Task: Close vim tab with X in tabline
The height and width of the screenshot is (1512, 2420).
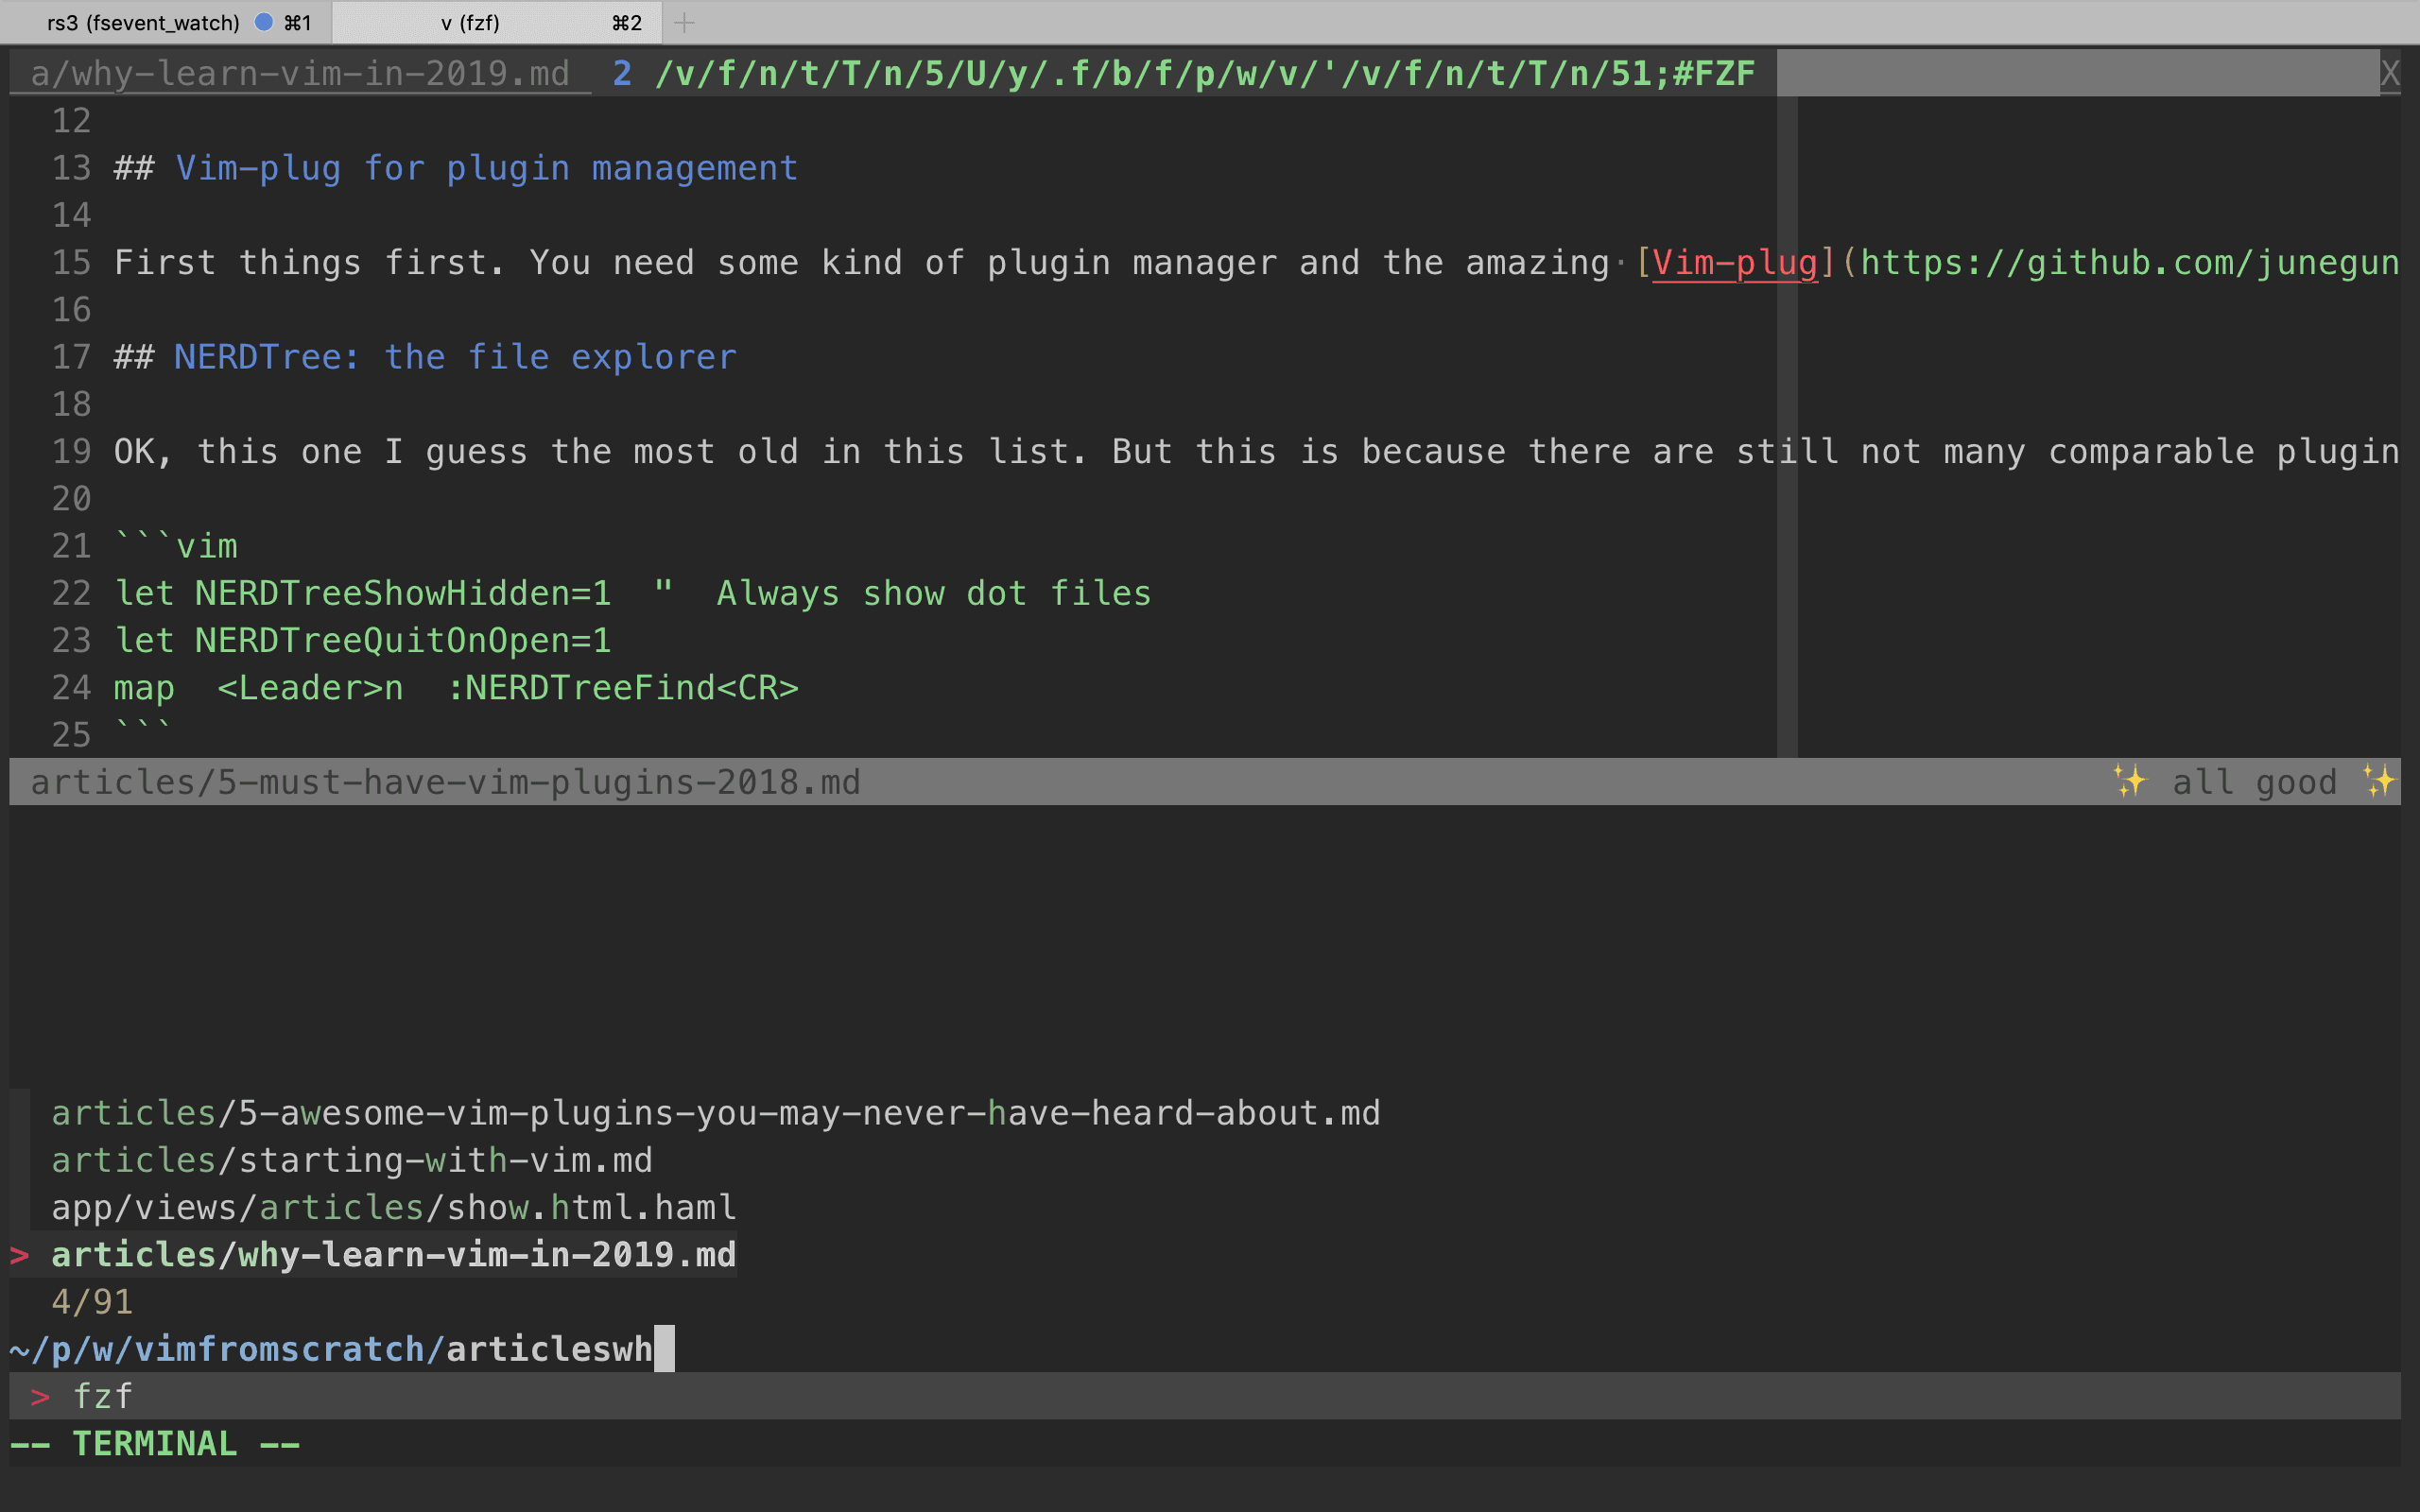Action: coord(2390,73)
